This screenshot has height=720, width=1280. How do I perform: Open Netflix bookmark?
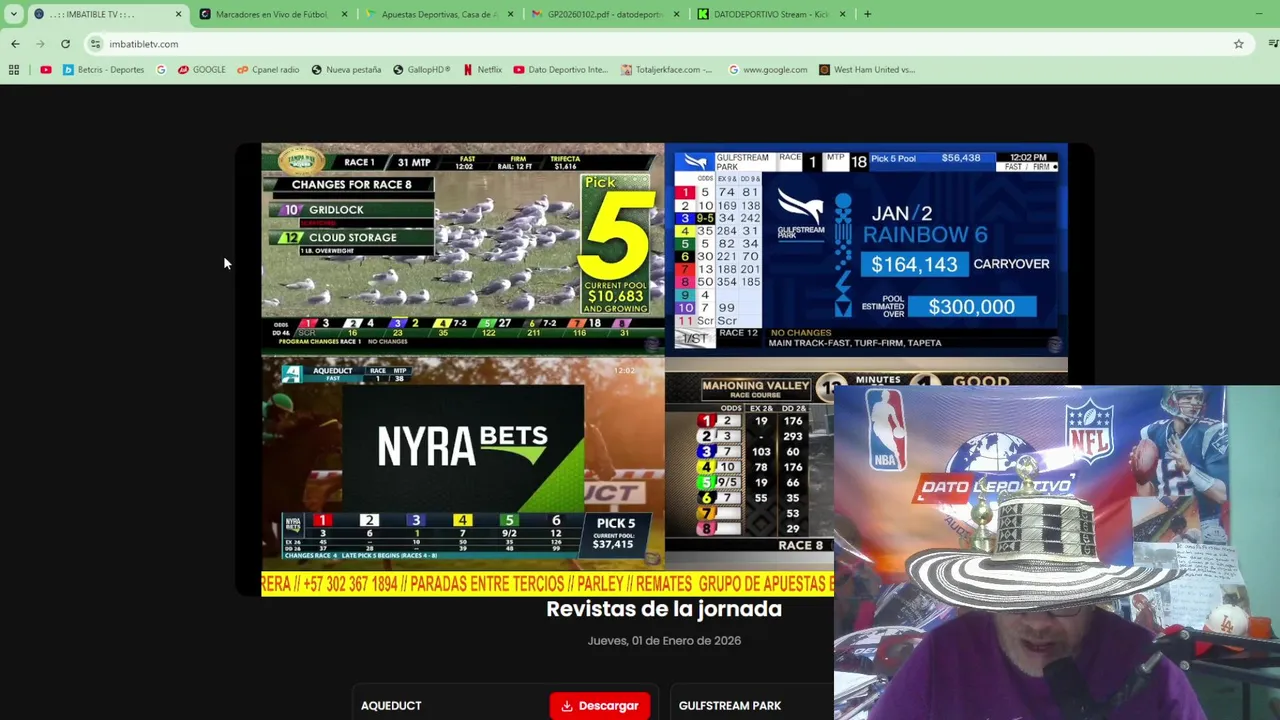[x=482, y=70]
